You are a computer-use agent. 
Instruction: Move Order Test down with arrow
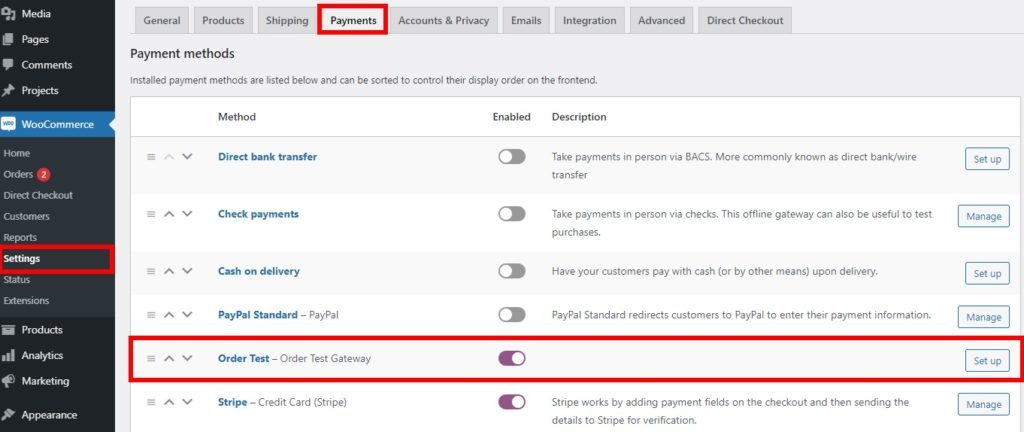[187, 358]
